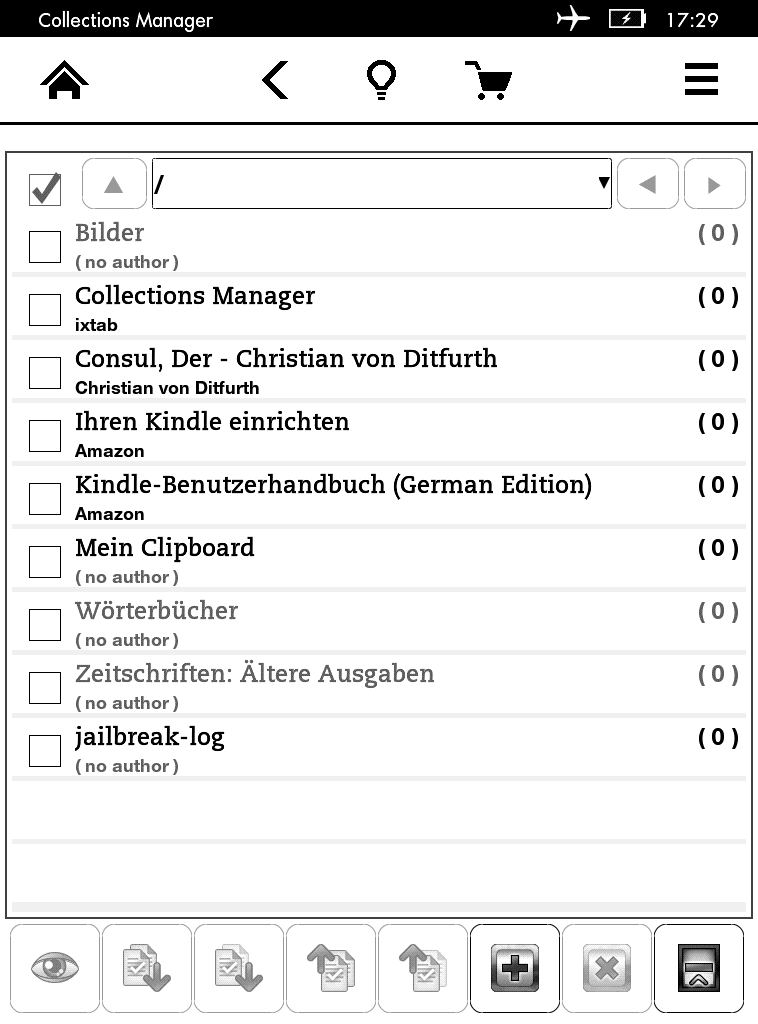The image size is (758, 1024).
Task: Open the lightbulb recommendations icon
Action: pos(381,80)
